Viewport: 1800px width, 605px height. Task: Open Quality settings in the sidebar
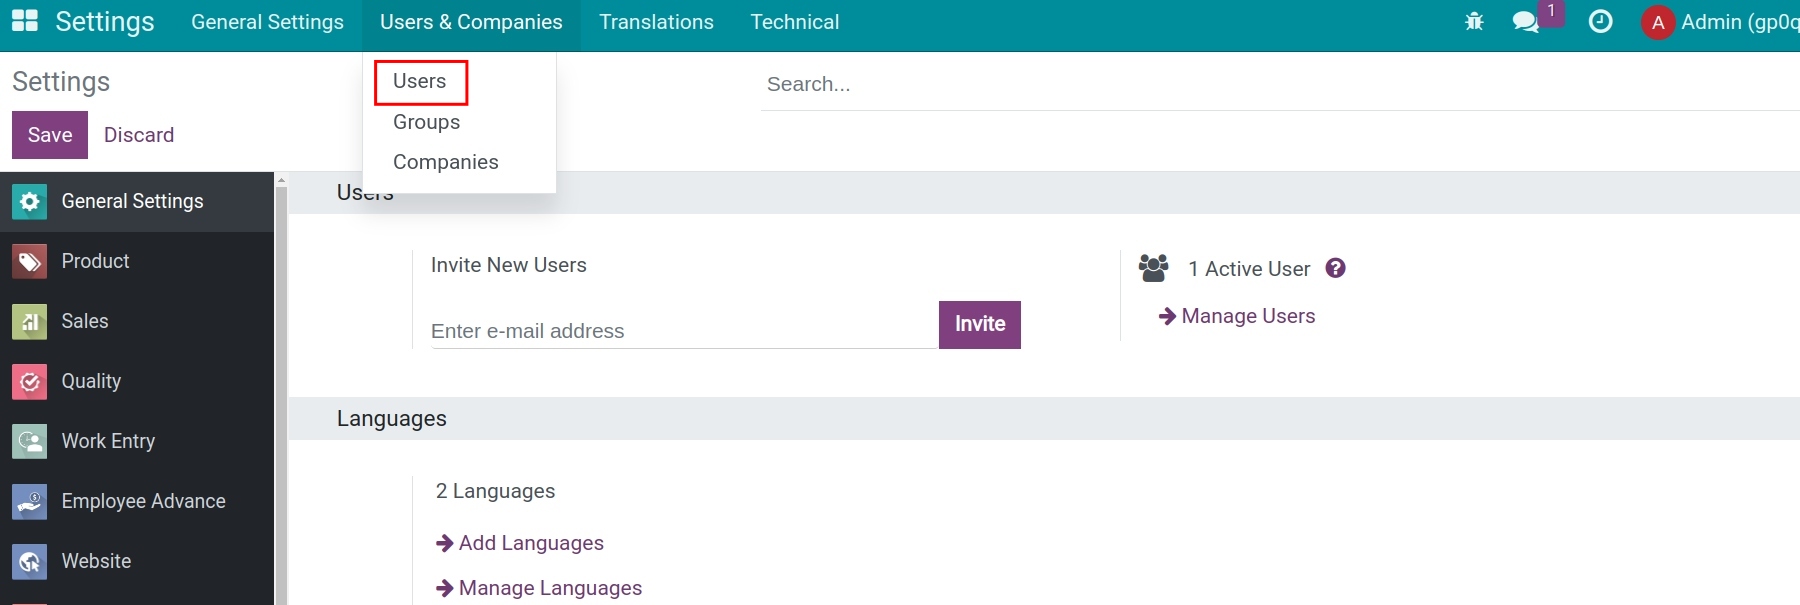pyautogui.click(x=137, y=382)
